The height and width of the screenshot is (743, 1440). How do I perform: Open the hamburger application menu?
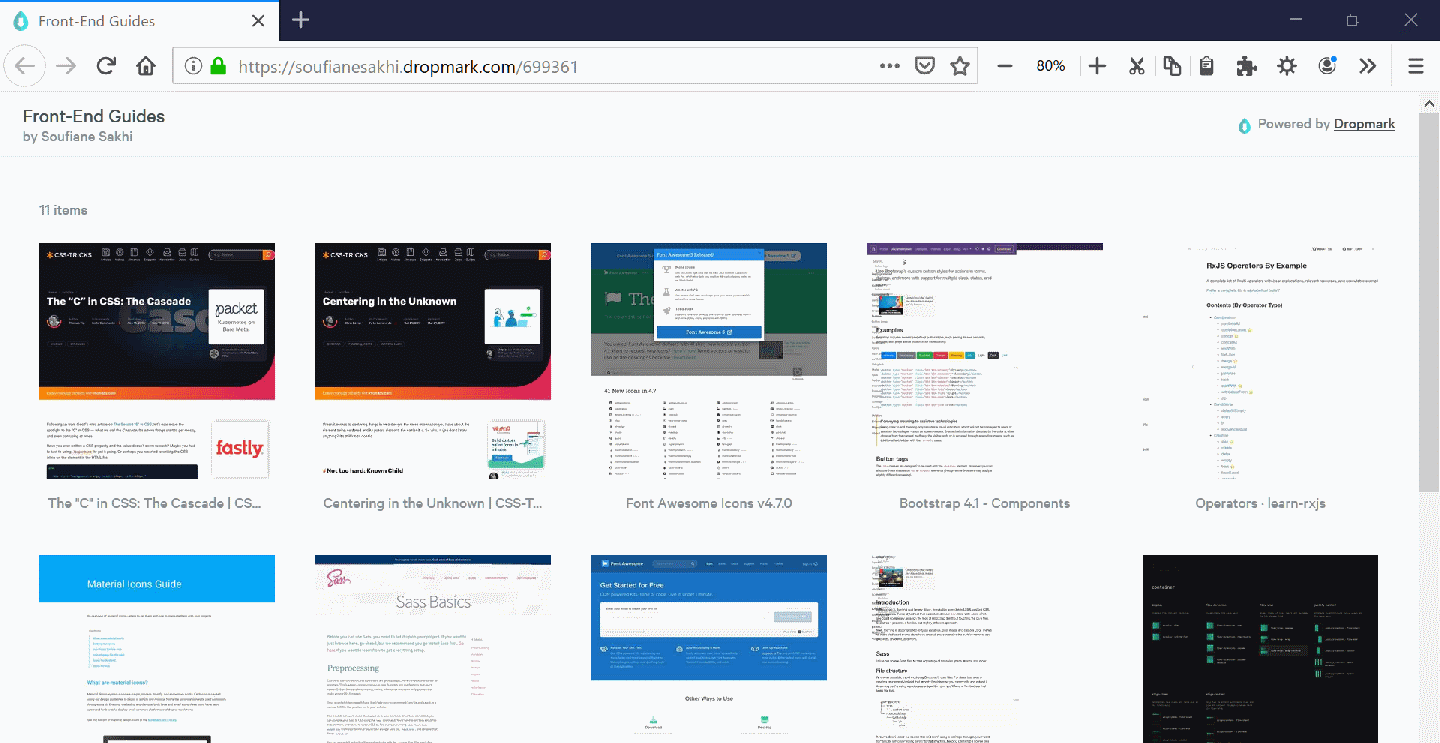1415,66
